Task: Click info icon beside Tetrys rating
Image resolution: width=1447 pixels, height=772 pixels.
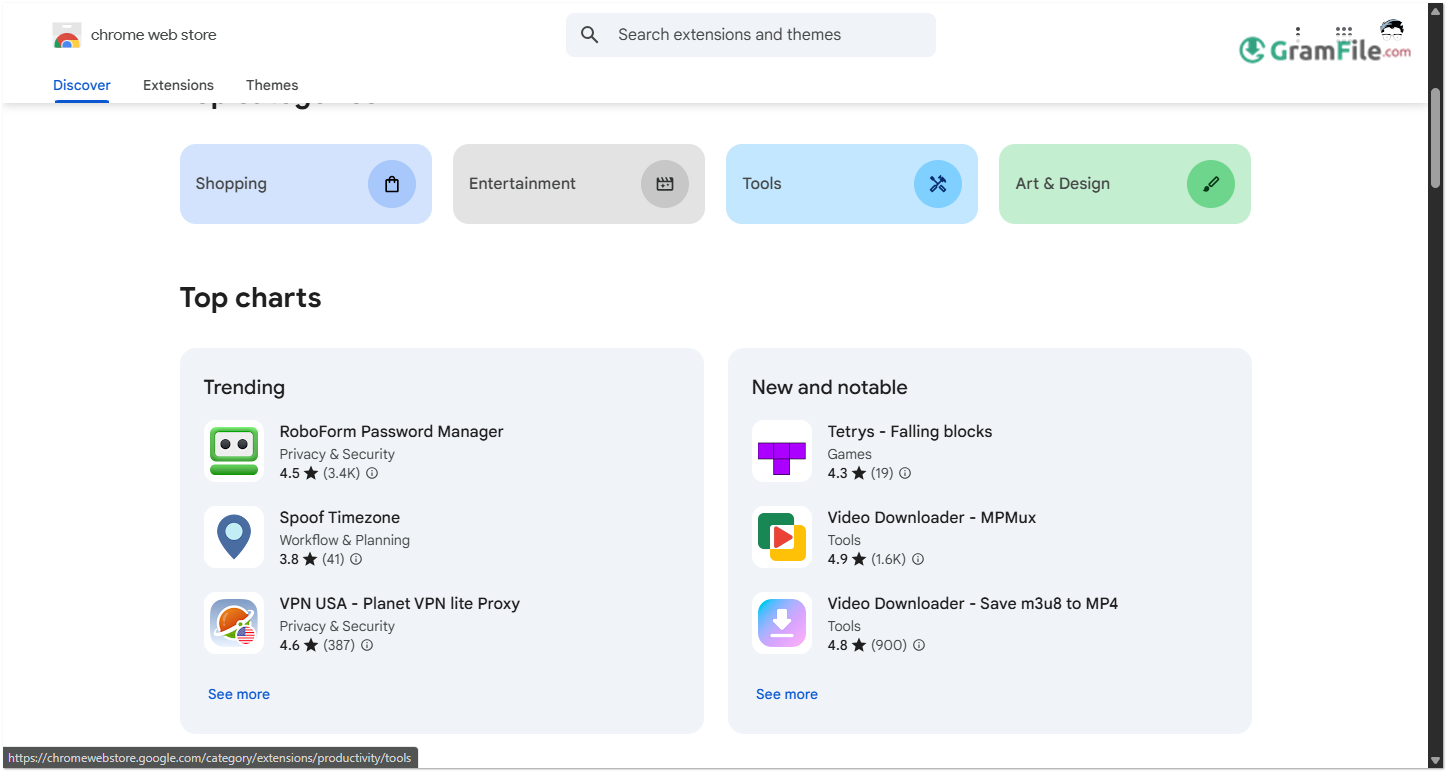Action: tap(905, 474)
